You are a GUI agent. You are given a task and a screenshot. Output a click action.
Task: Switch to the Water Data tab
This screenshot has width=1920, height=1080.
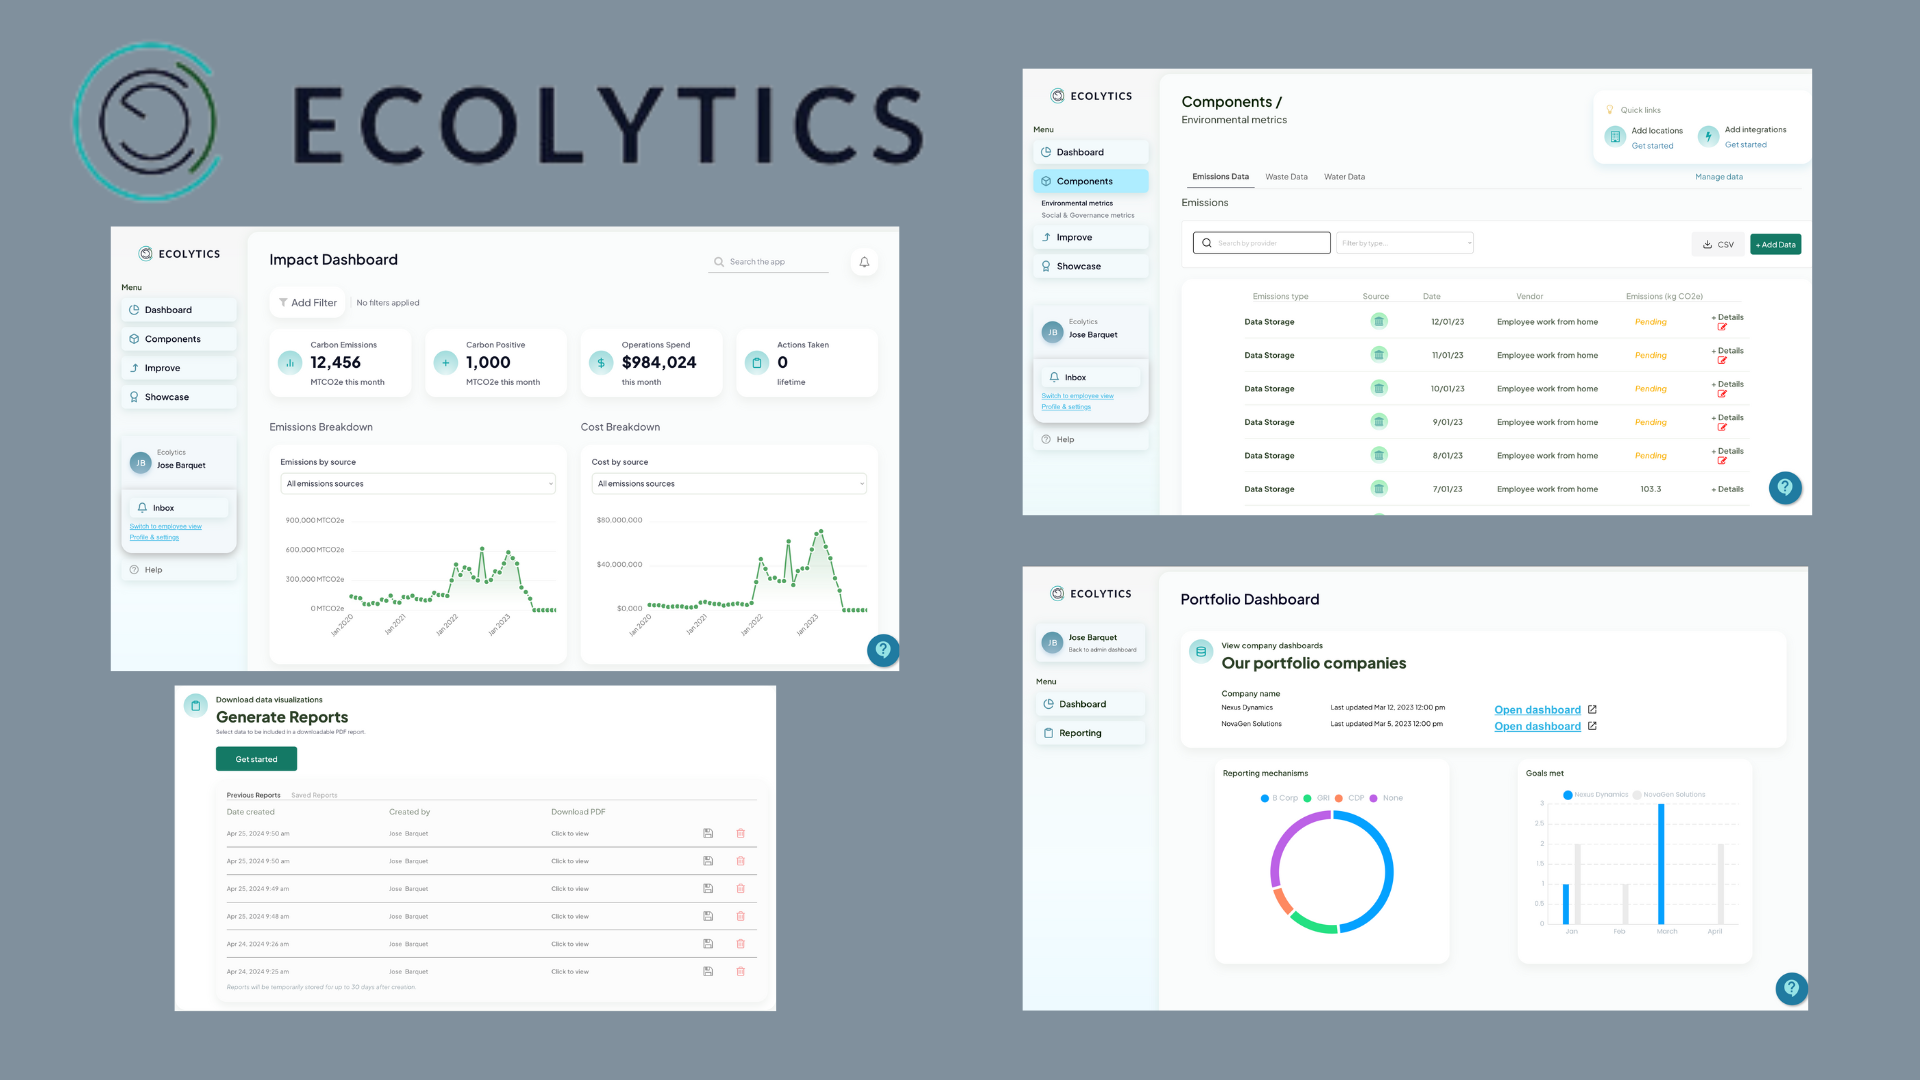tap(1344, 177)
